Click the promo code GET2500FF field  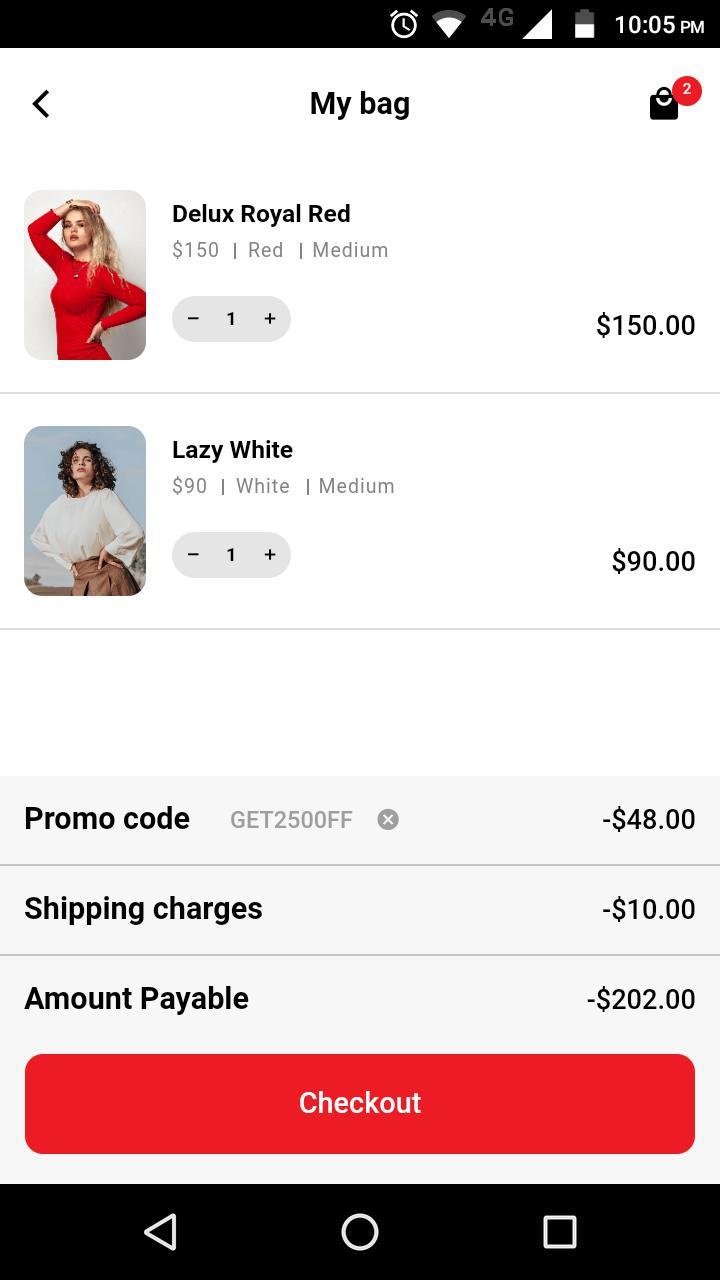pyautogui.click(x=291, y=820)
